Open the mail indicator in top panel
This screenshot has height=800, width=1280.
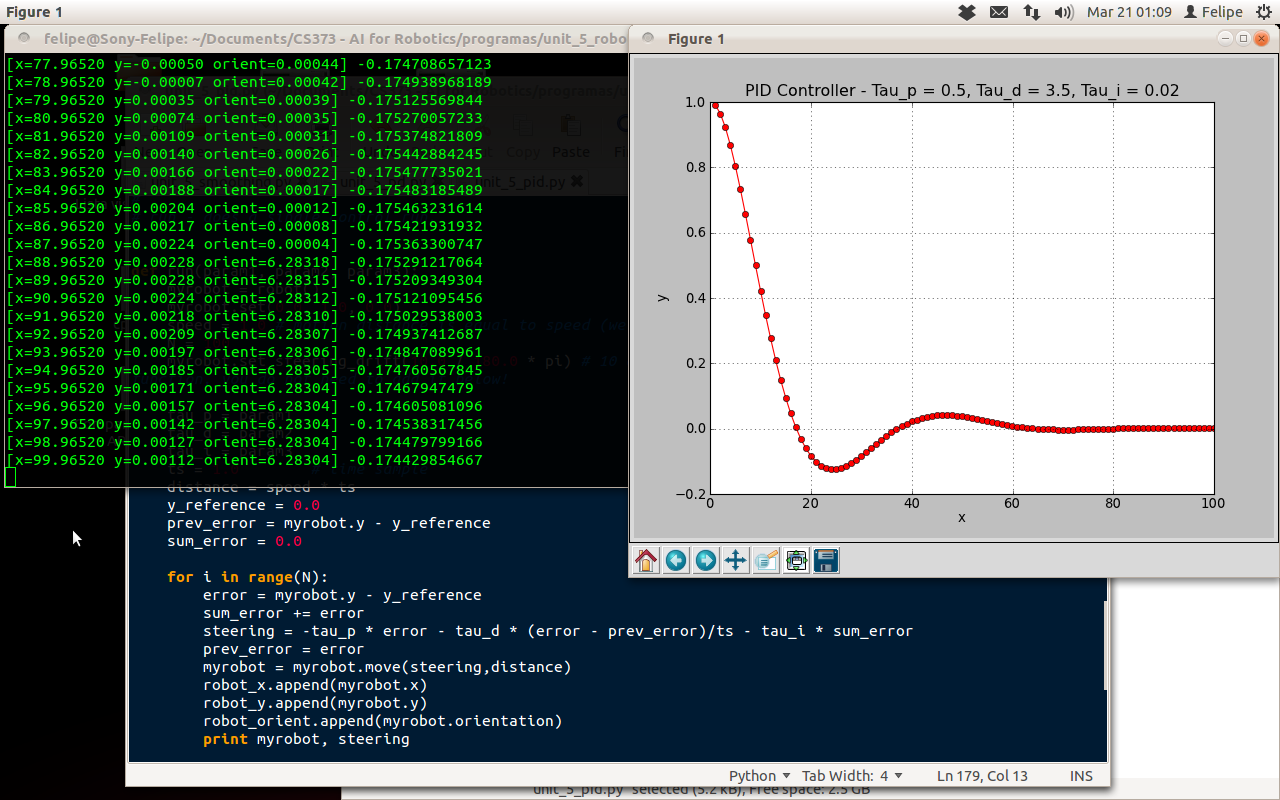coord(999,12)
